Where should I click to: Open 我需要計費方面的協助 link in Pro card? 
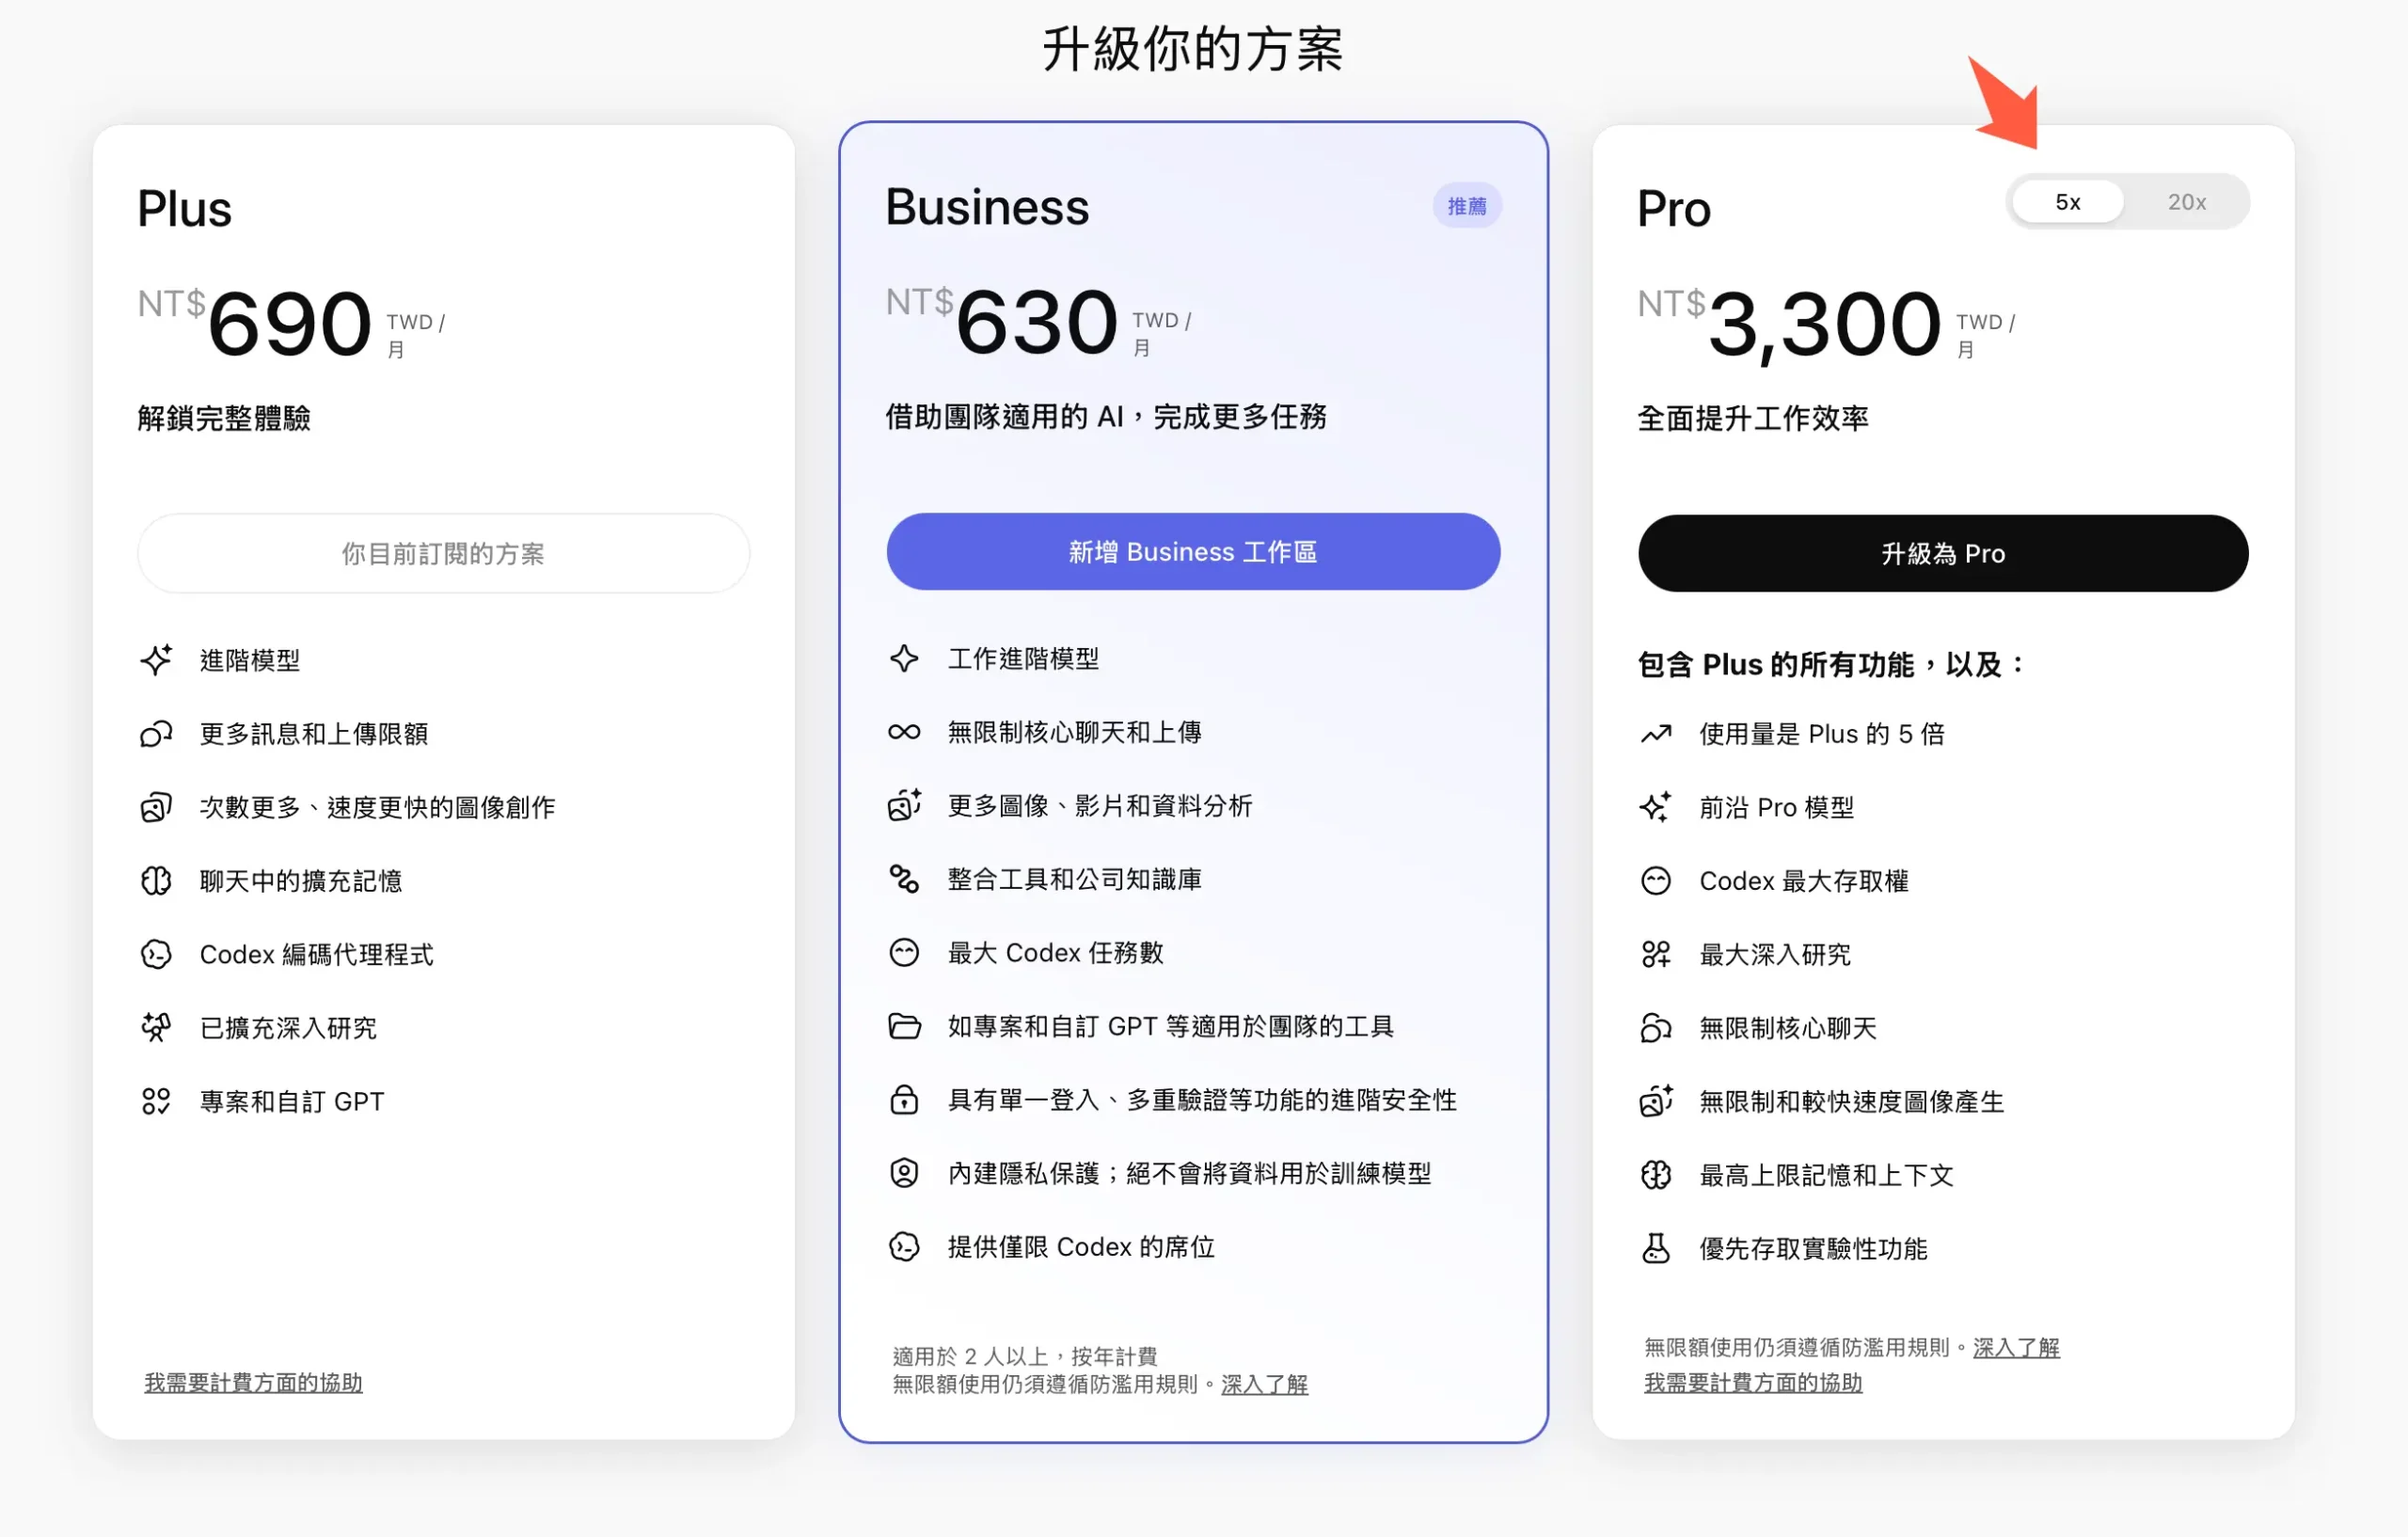(x=1753, y=1382)
